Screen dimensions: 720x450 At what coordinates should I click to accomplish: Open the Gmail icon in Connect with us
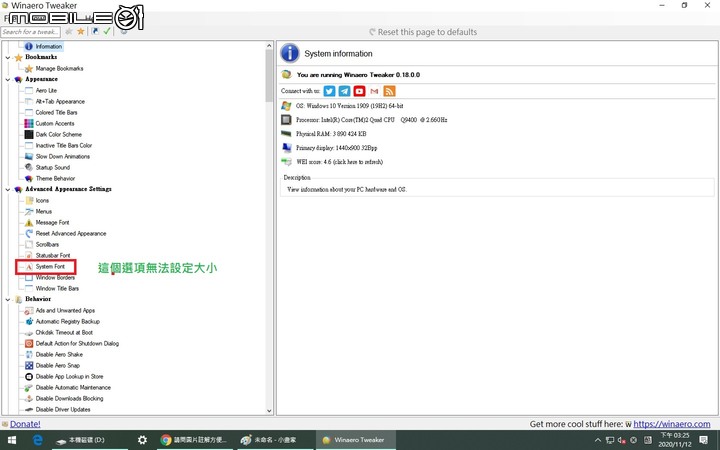(x=374, y=91)
